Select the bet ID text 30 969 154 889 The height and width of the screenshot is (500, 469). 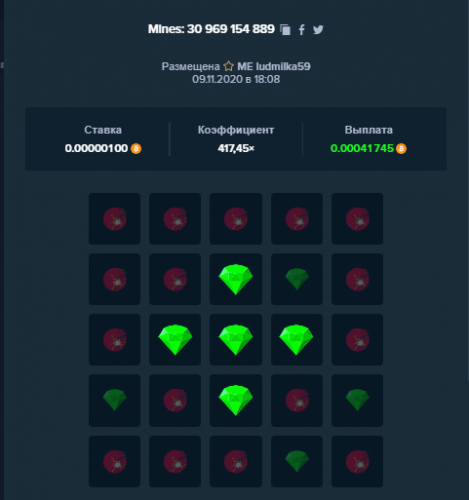(231, 29)
